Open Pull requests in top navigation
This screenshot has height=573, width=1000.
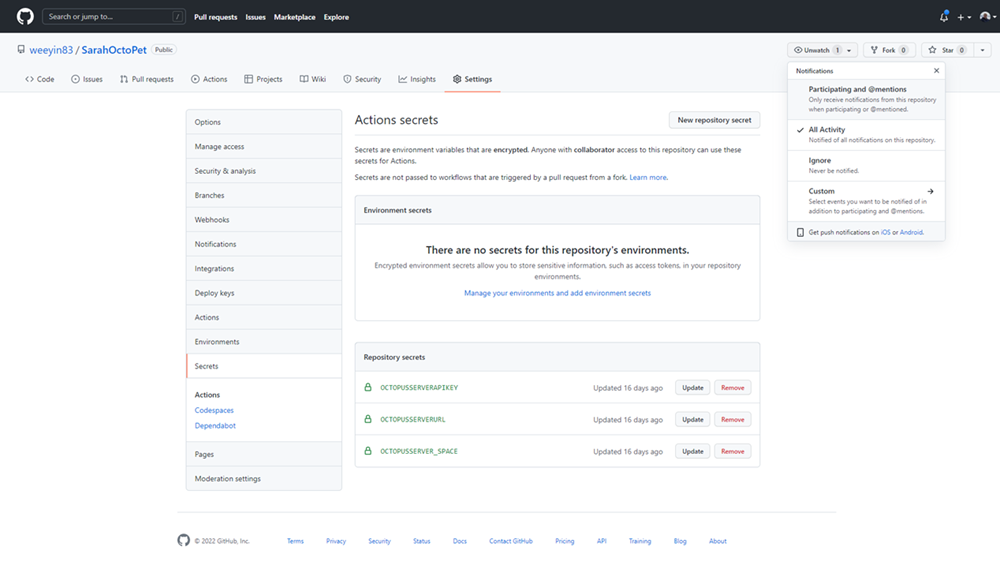pos(216,17)
